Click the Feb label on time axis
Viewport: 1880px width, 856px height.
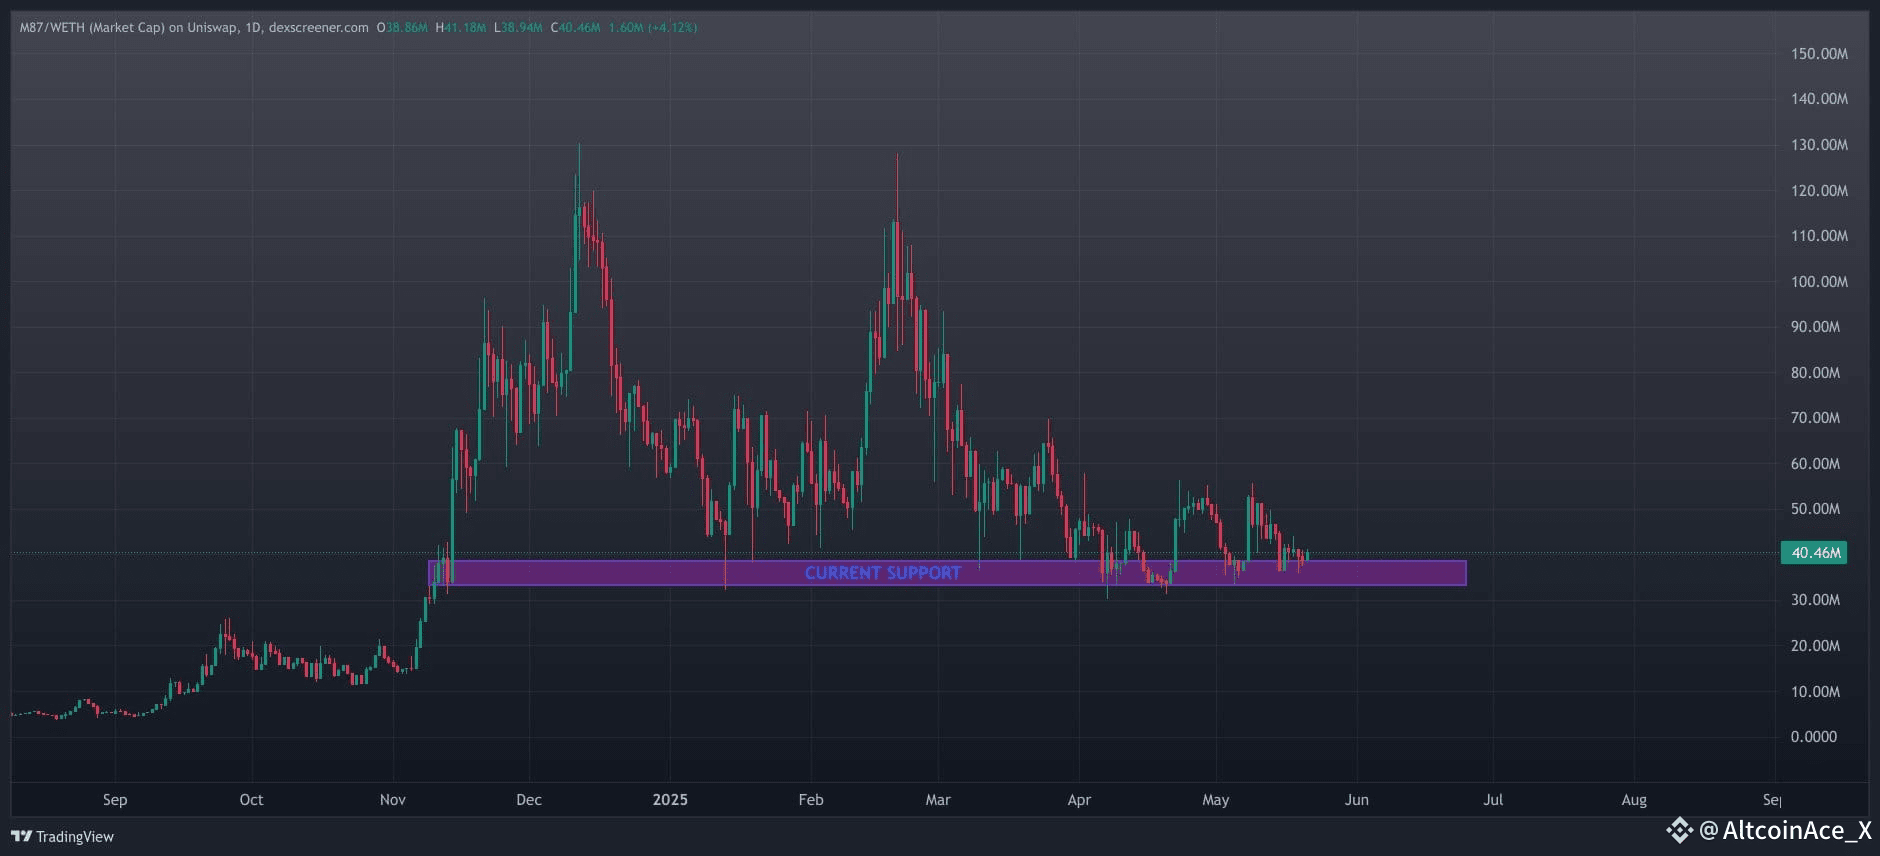(x=811, y=800)
